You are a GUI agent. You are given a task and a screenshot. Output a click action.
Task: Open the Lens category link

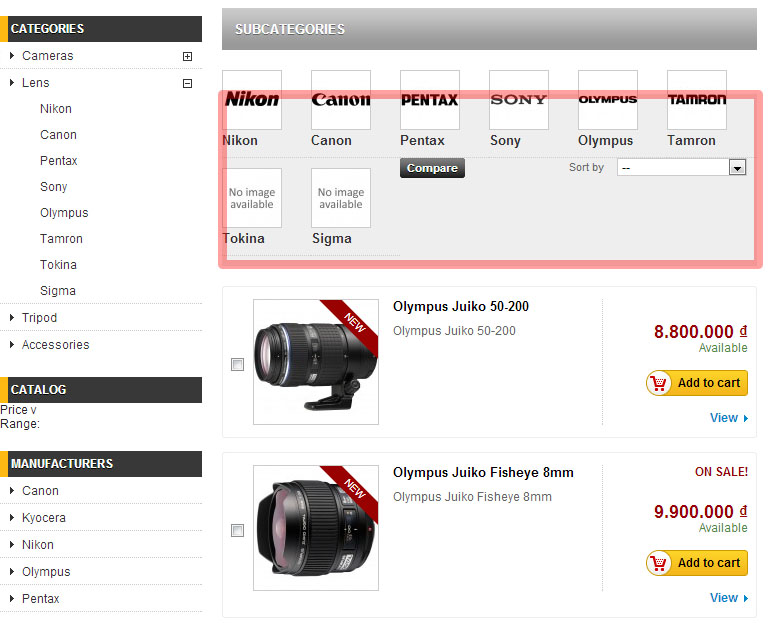coord(36,83)
